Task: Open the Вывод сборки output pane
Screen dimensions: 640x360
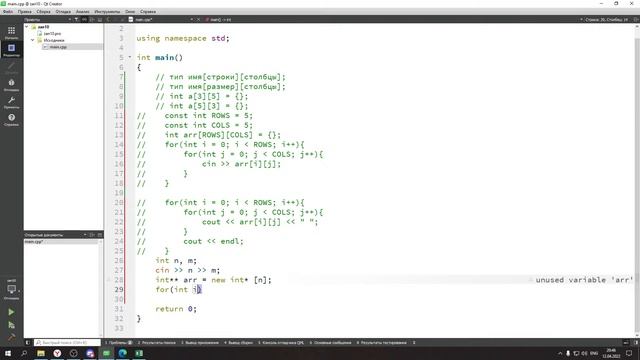Action: click(238, 342)
